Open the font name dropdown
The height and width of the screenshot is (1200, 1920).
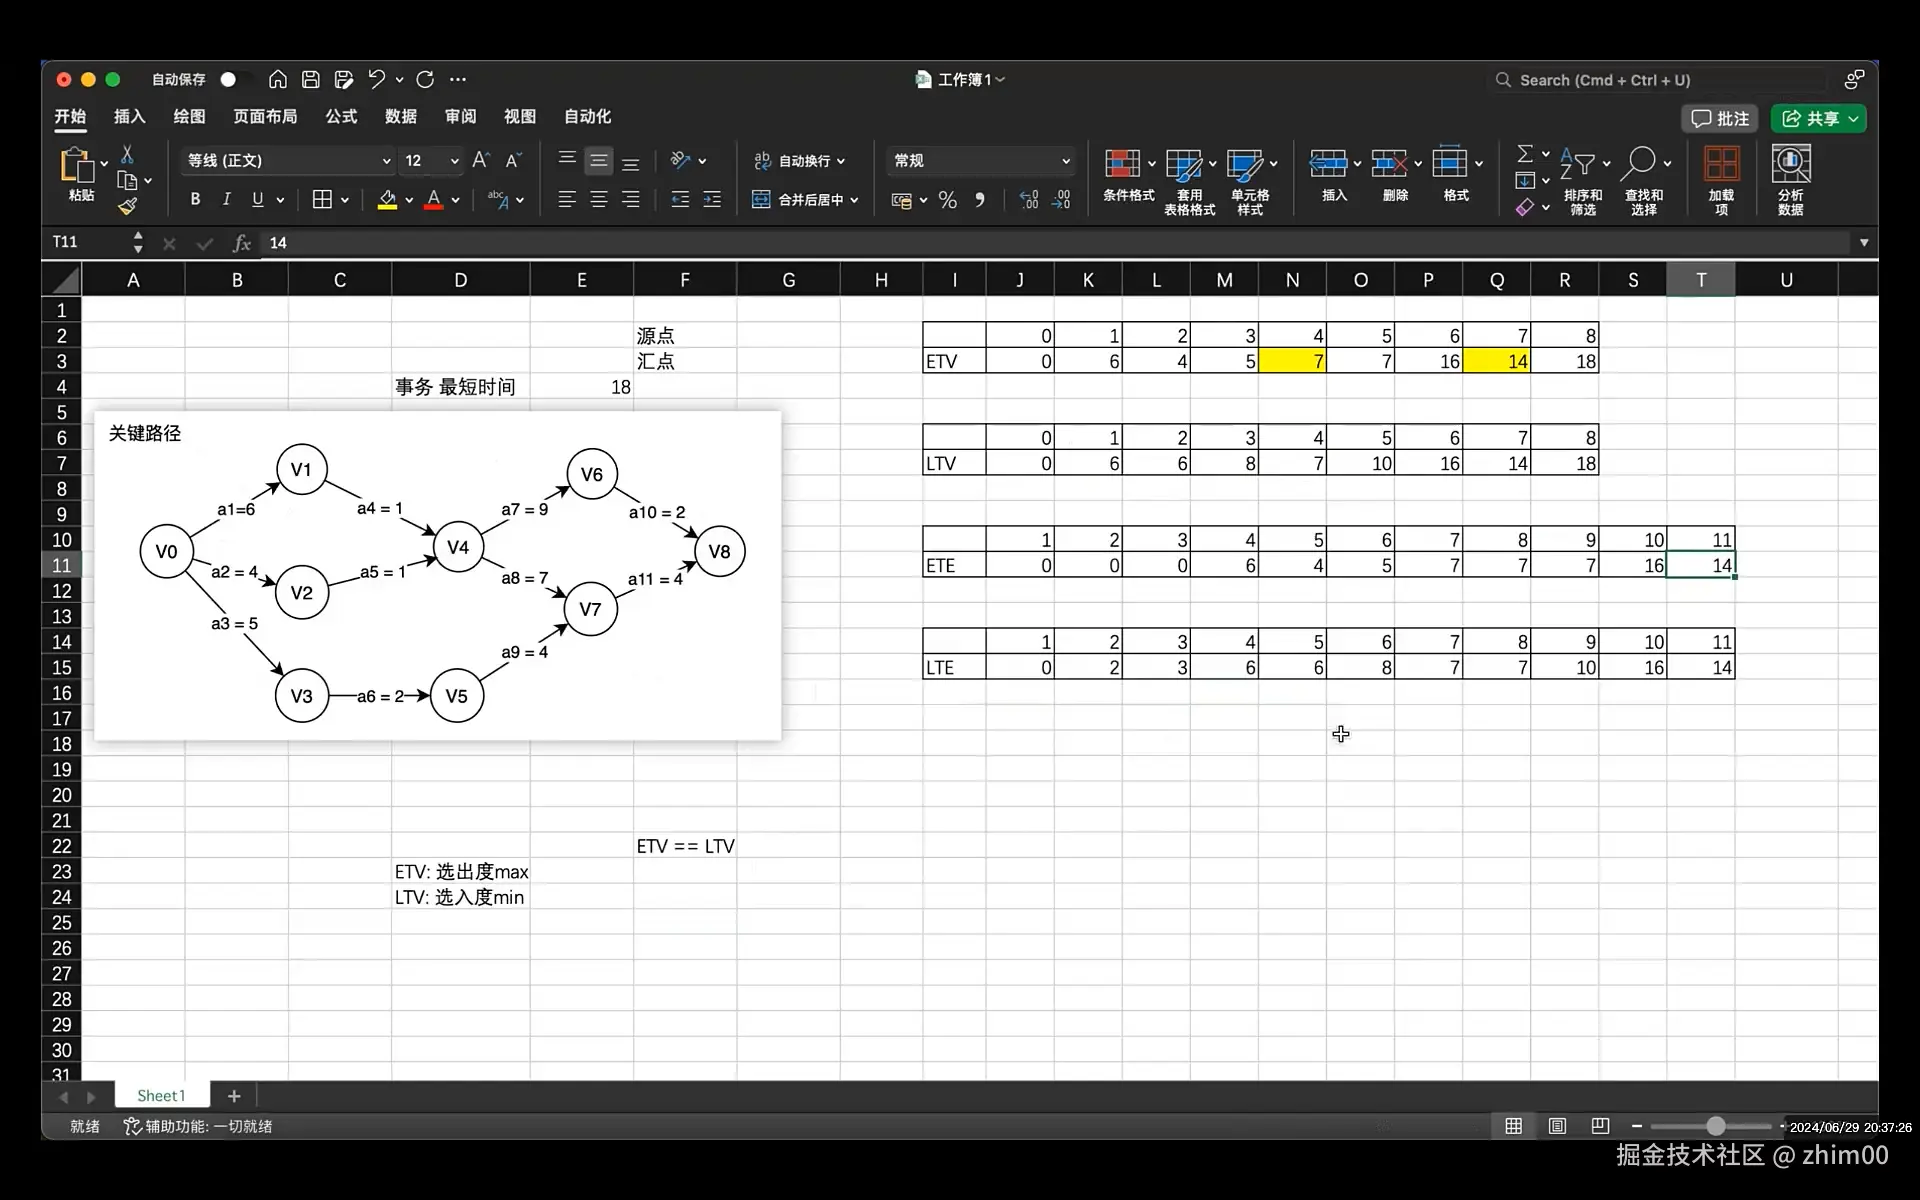(x=386, y=161)
